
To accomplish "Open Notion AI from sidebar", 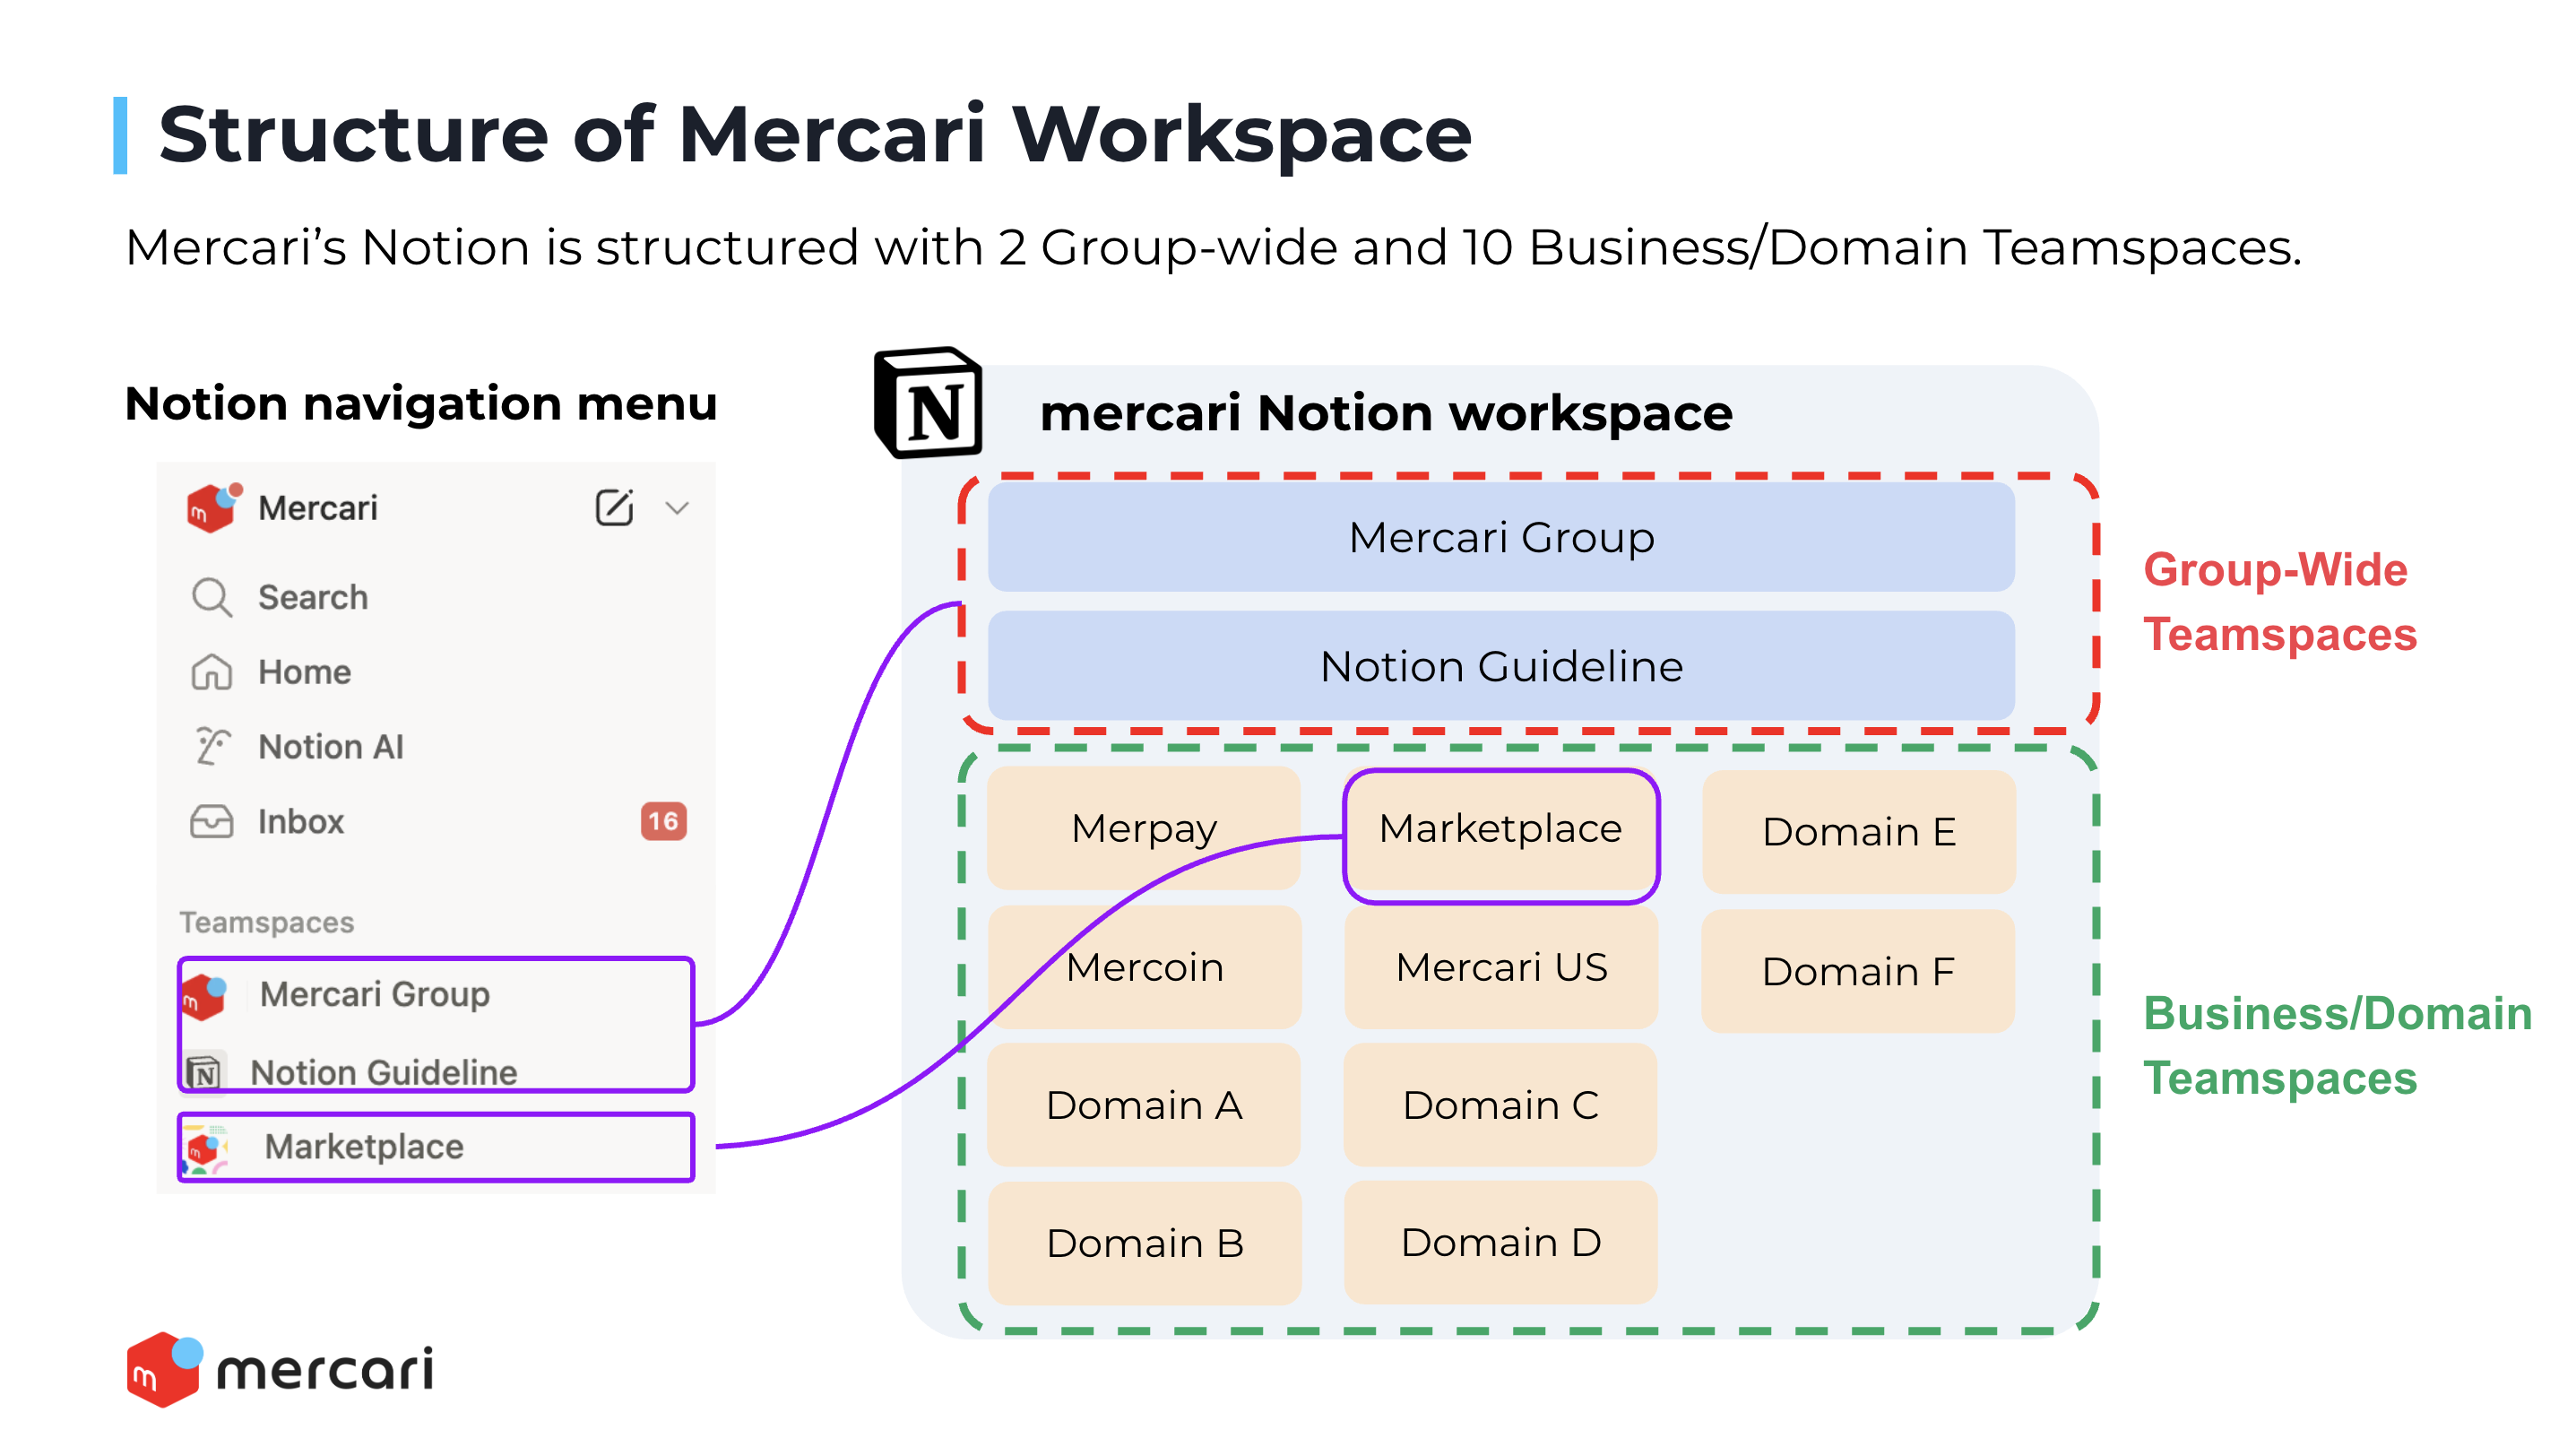I will point(330,747).
